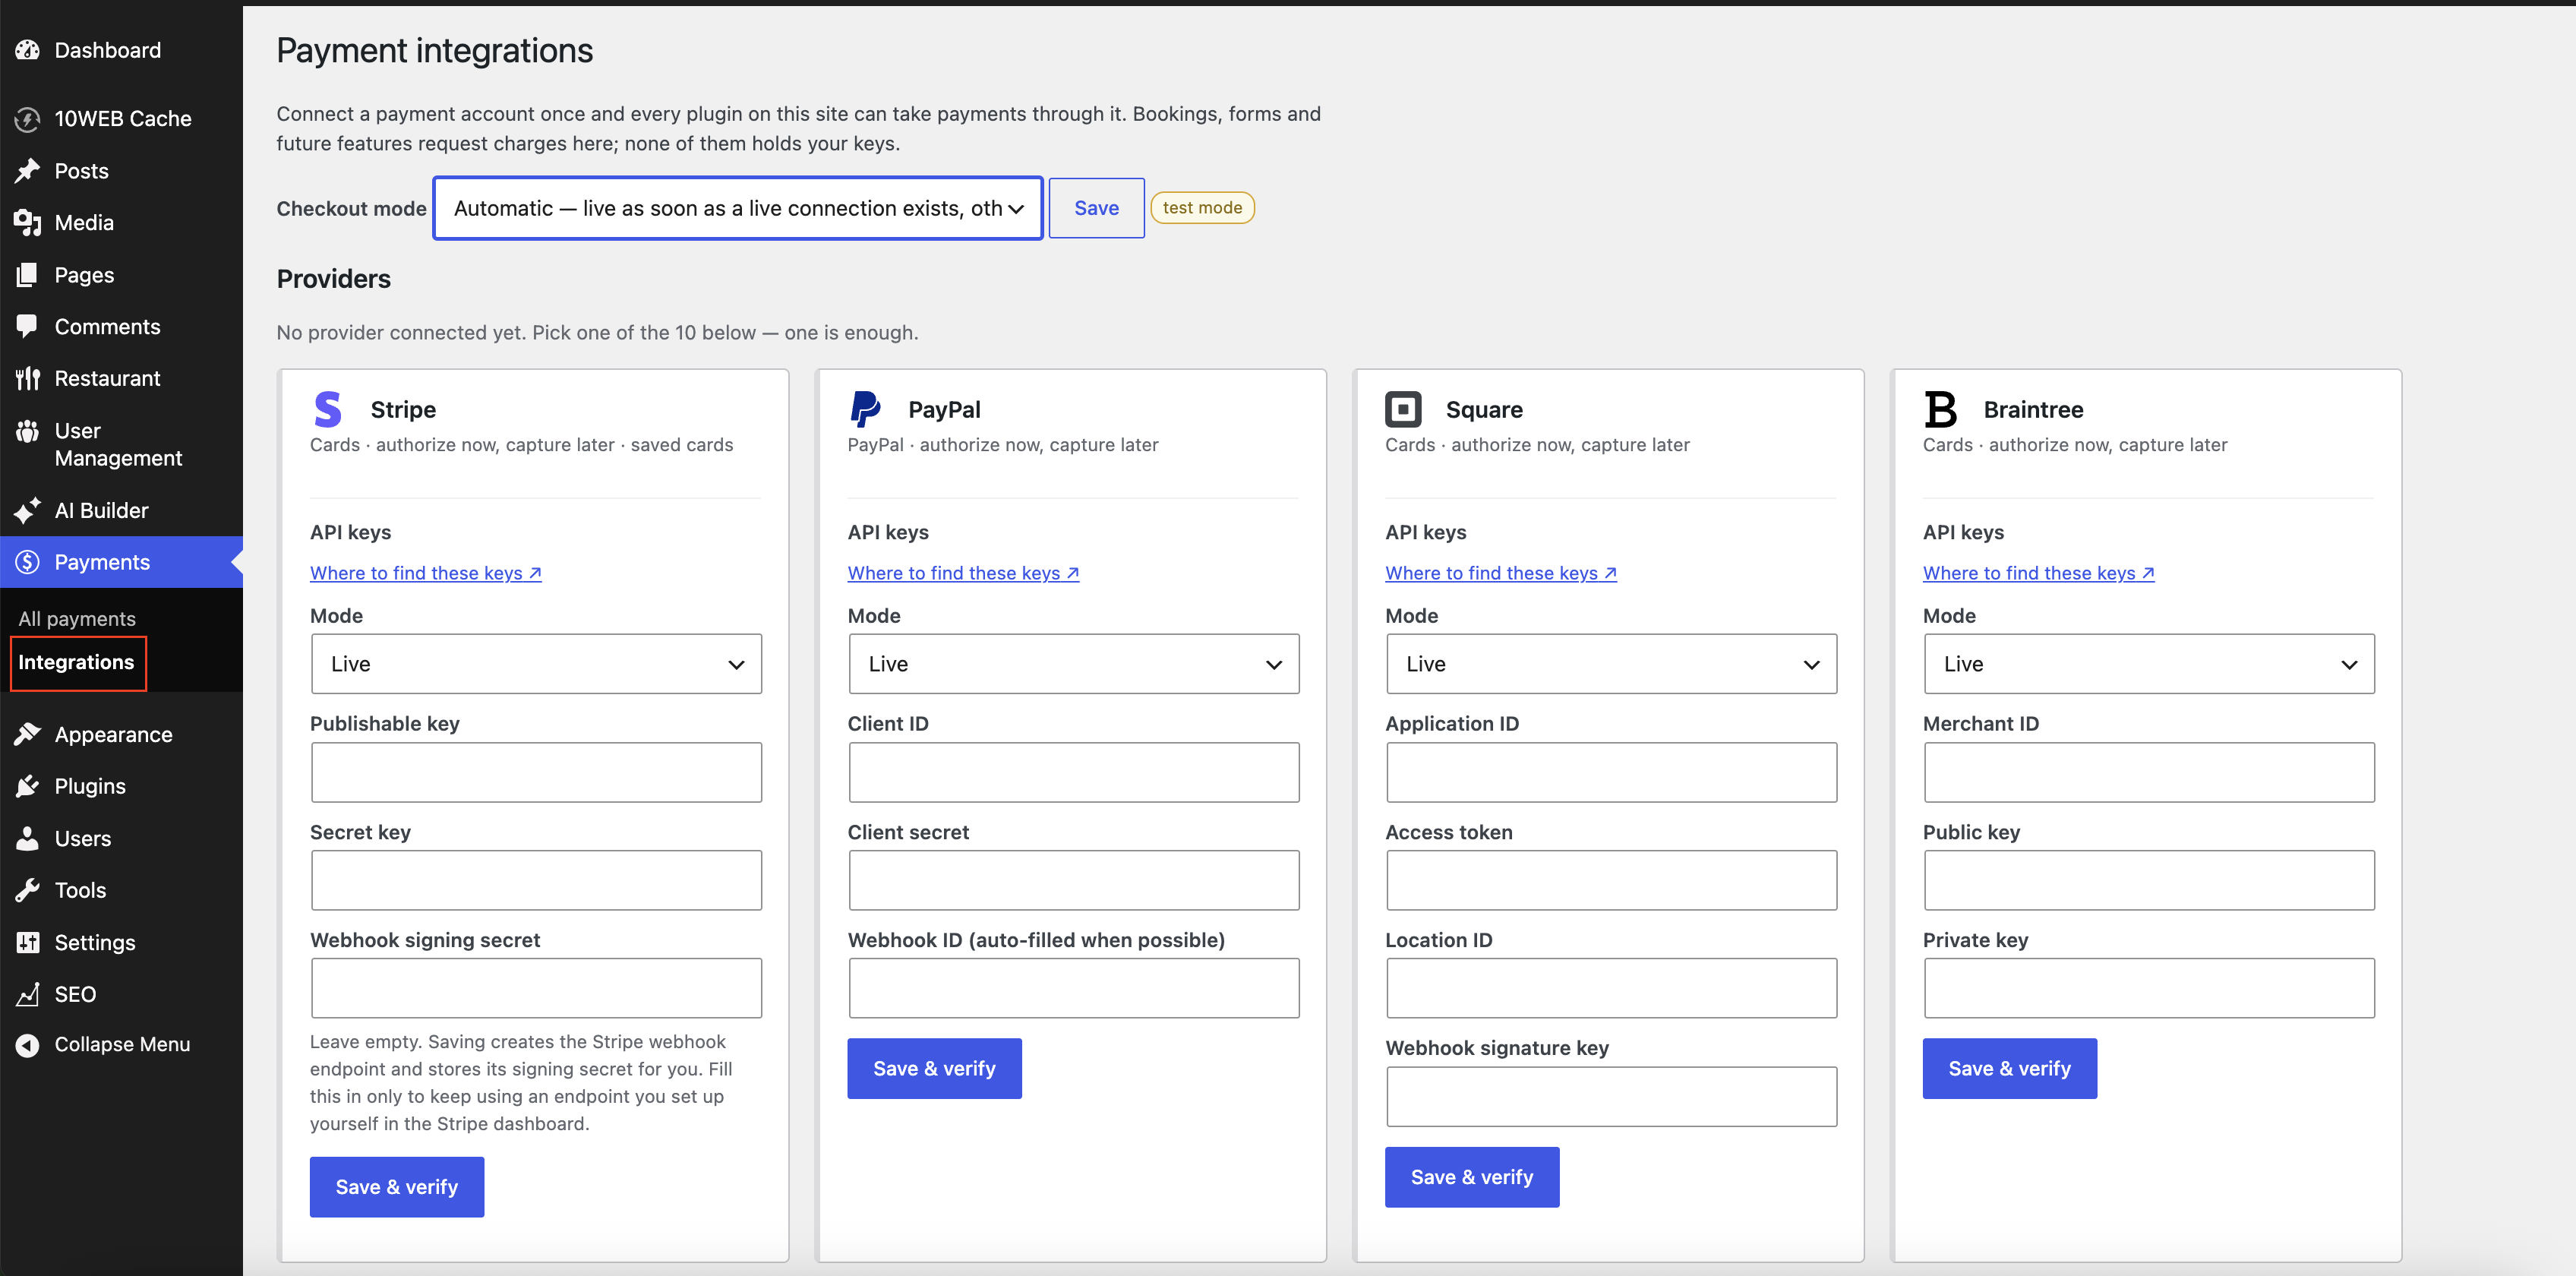Click Braintree's Save & verify button

pyautogui.click(x=2009, y=1068)
